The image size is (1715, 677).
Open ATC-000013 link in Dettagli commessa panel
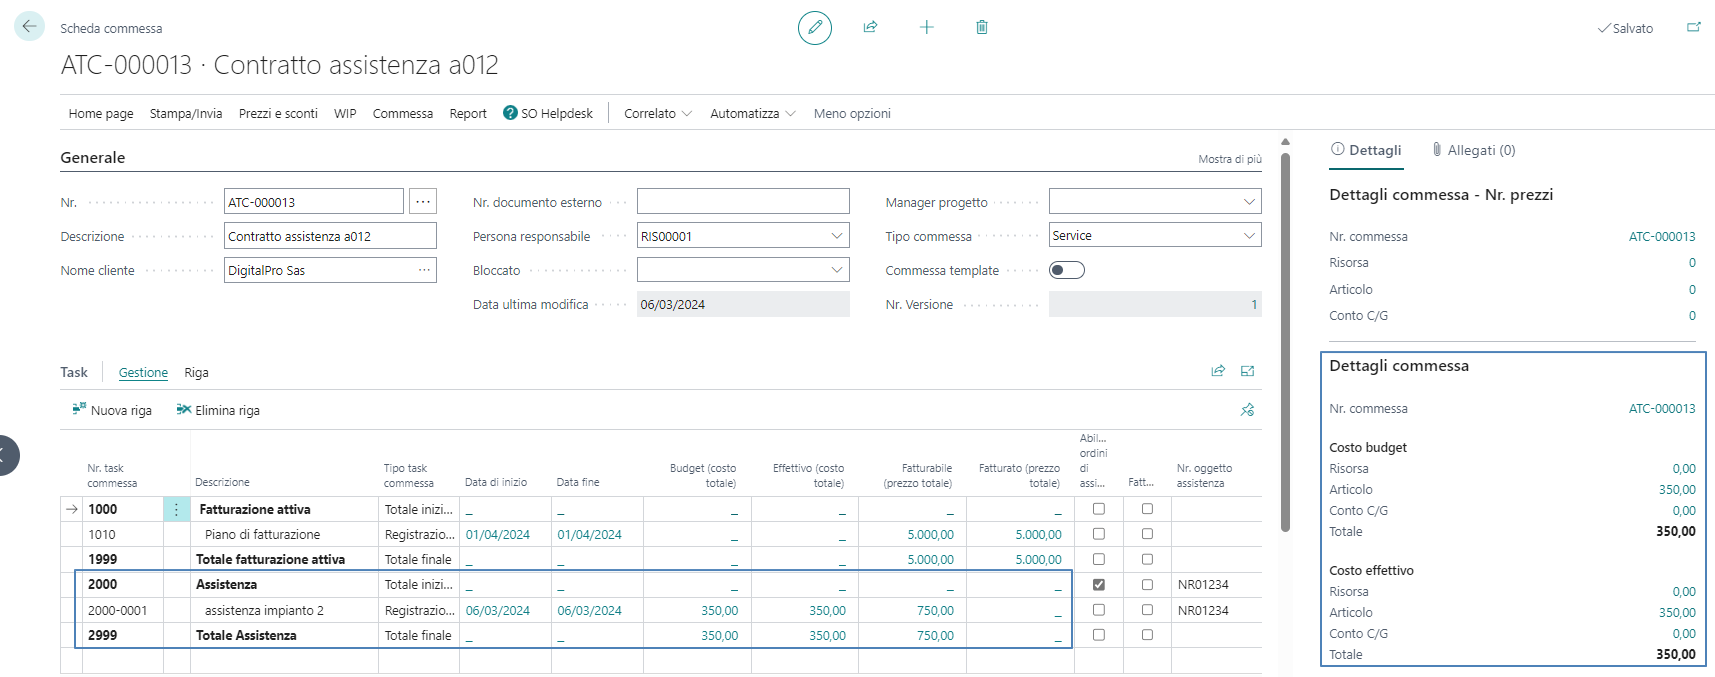click(1662, 408)
